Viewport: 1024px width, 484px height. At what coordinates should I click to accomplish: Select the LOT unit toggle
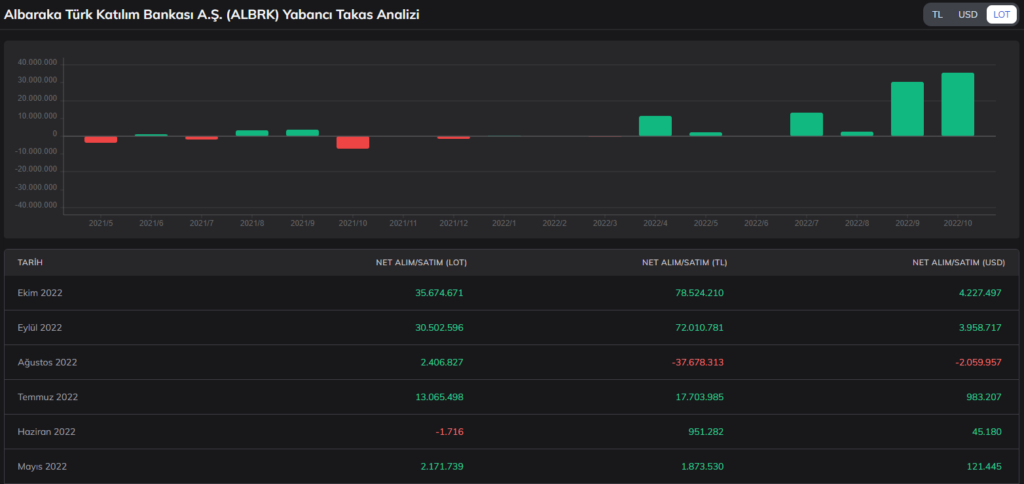point(1001,14)
